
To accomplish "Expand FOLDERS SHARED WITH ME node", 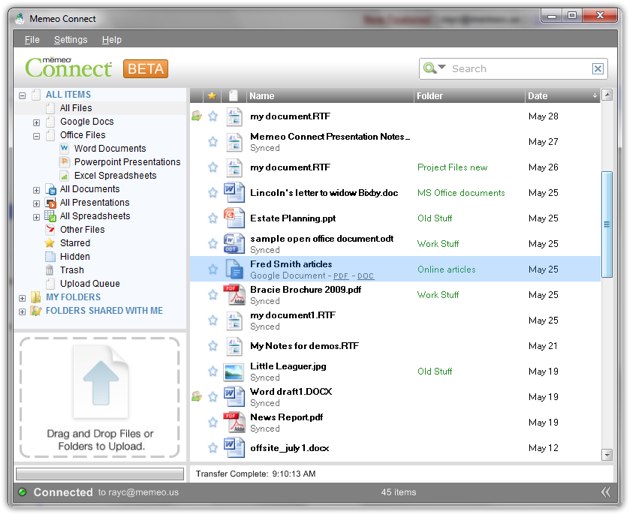I will (22, 311).
